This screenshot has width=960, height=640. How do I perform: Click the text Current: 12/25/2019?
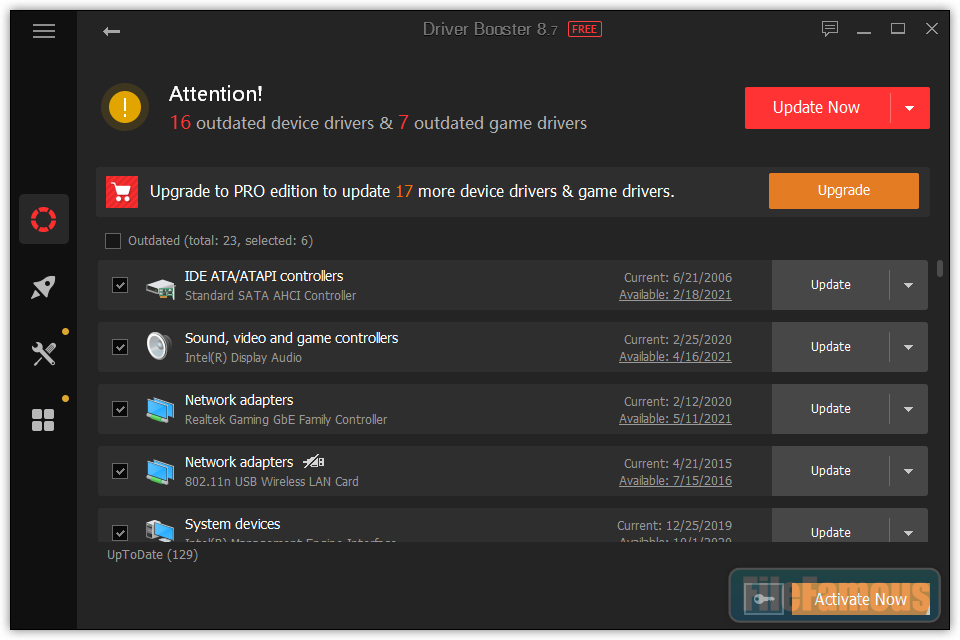point(675,525)
